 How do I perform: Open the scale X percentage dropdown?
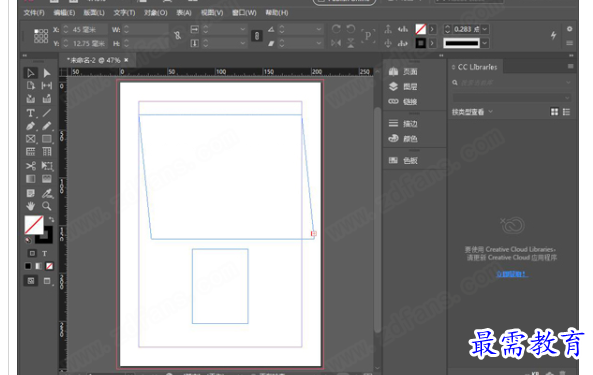242,29
